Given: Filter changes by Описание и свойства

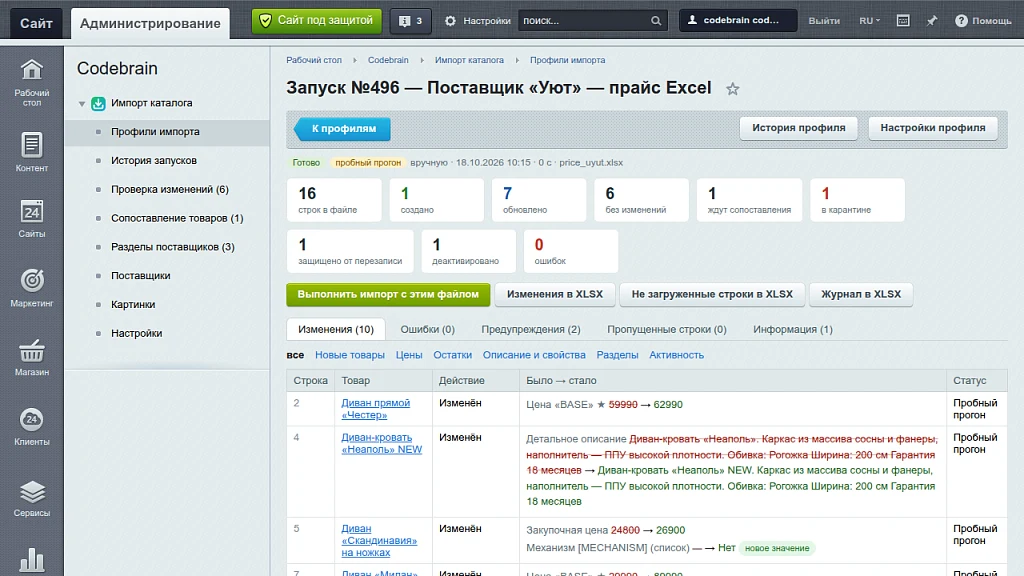Looking at the screenshot, I should pyautogui.click(x=534, y=355).
